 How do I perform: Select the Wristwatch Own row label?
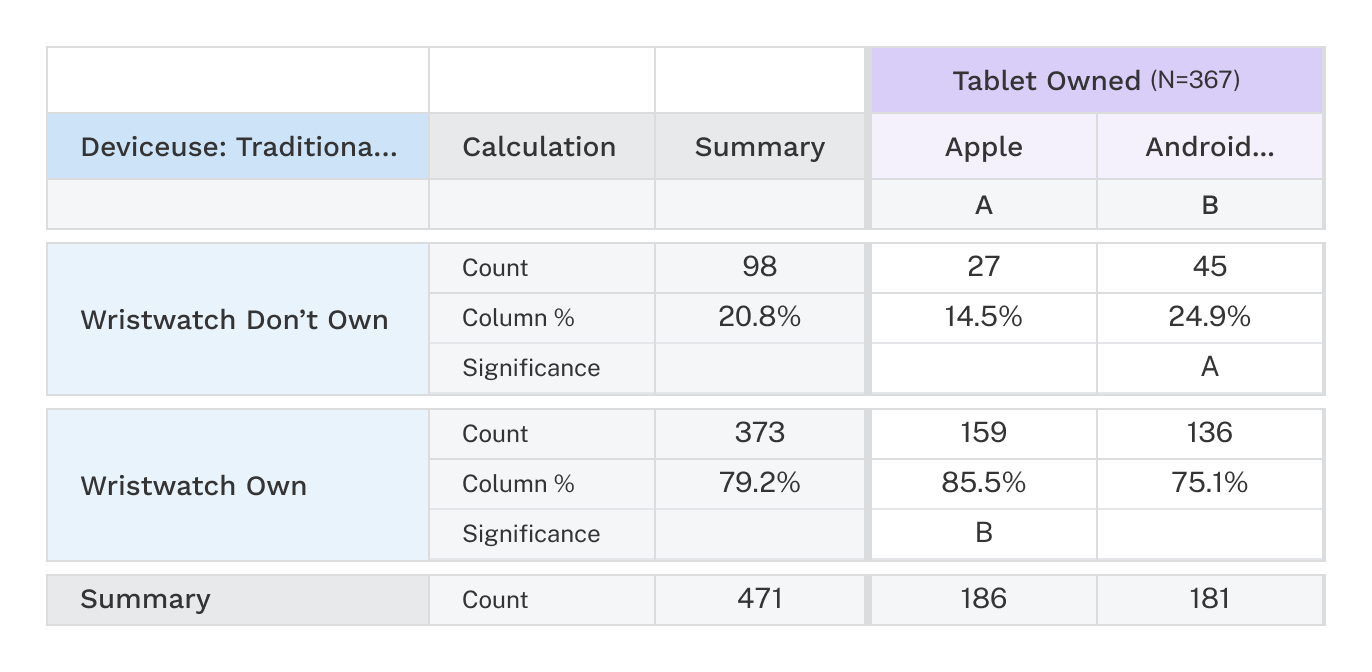point(194,486)
